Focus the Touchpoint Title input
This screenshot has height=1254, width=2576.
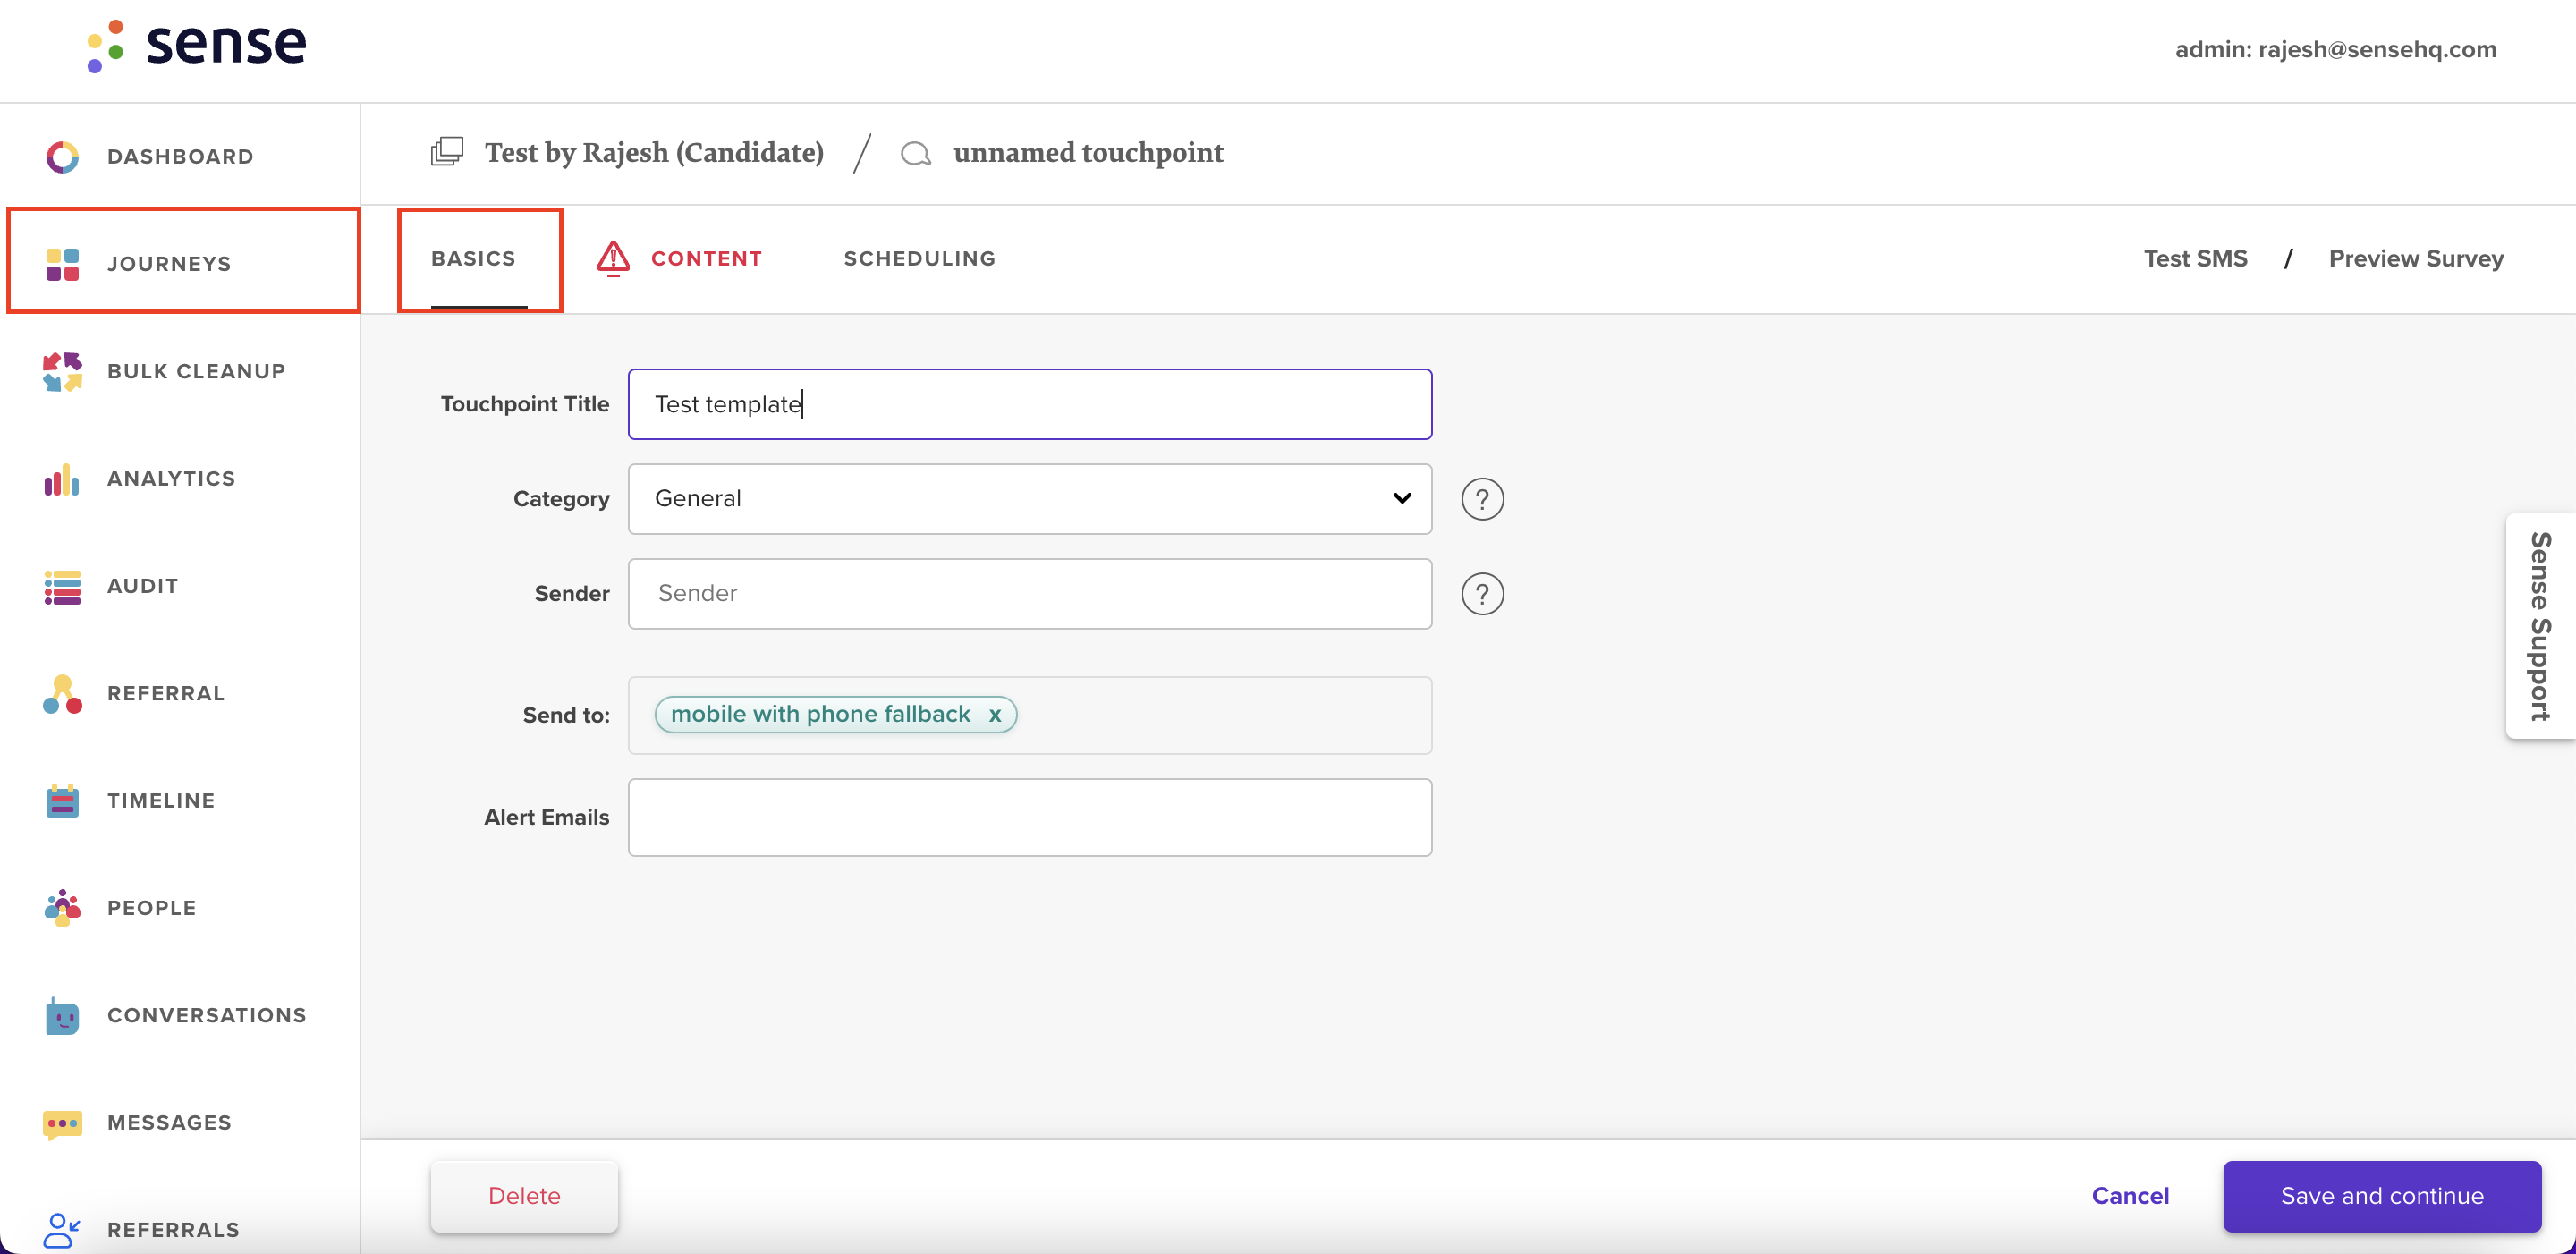[x=1030, y=404]
